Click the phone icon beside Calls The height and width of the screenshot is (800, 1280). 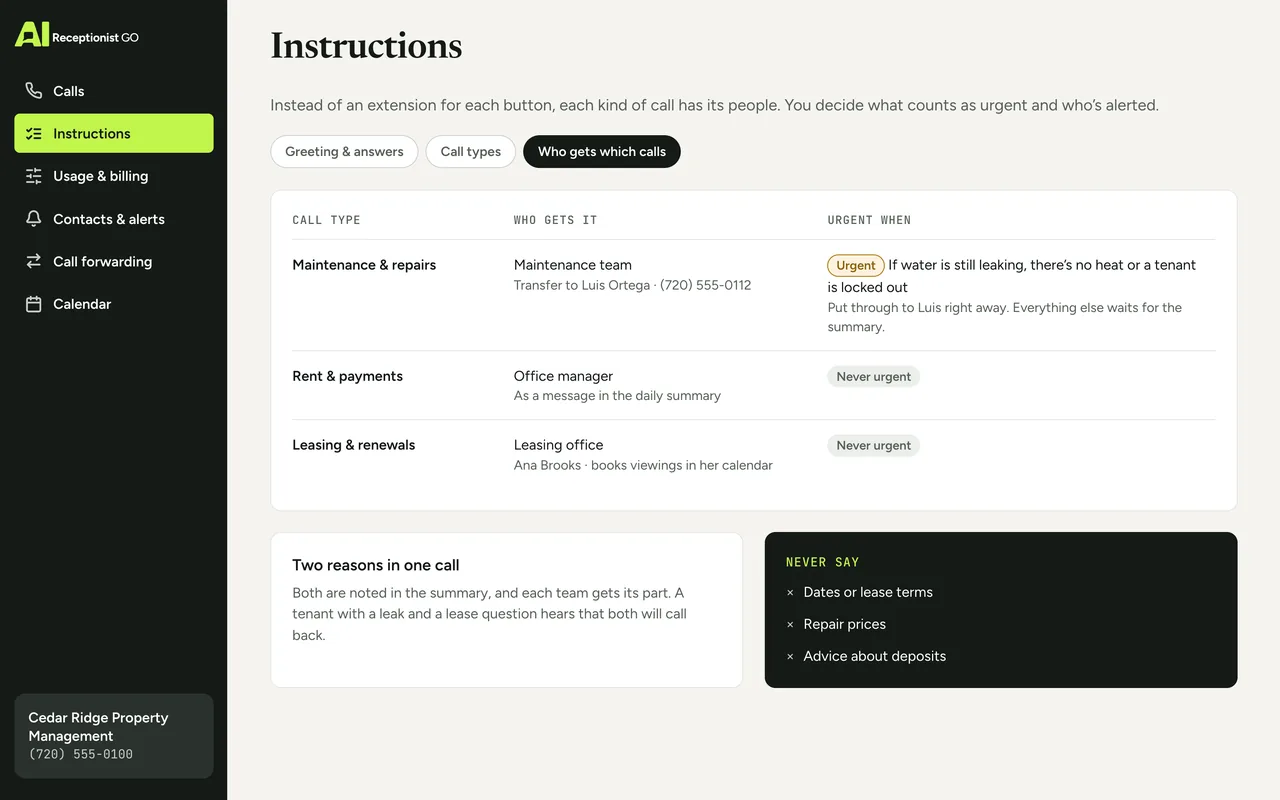pos(34,91)
